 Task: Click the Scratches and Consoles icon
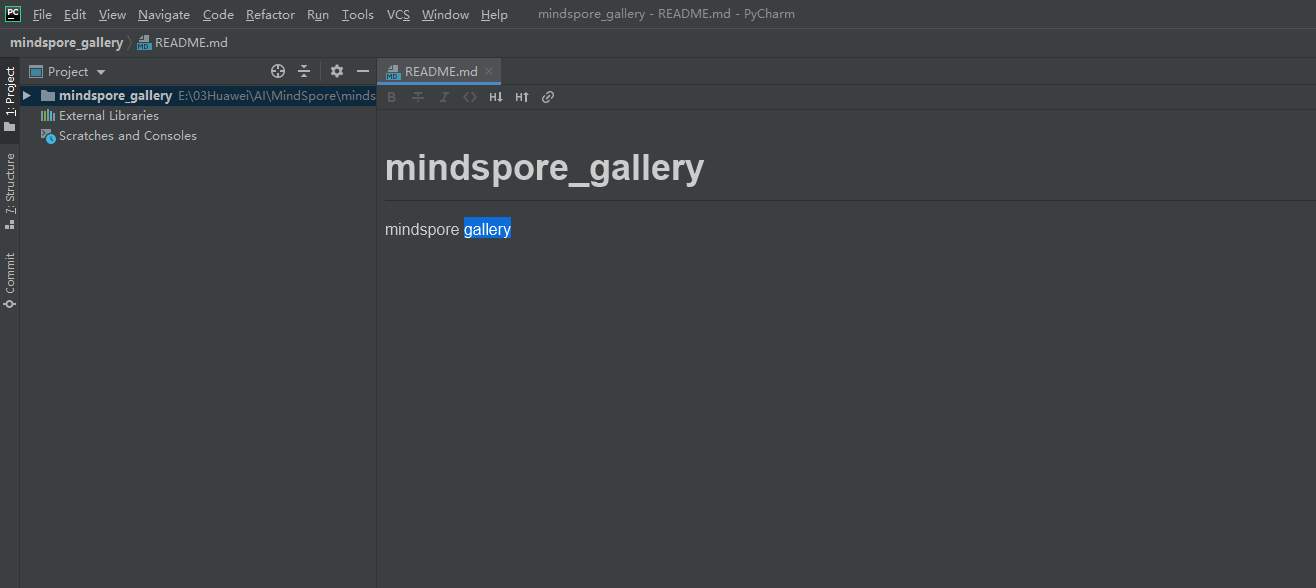coord(48,136)
